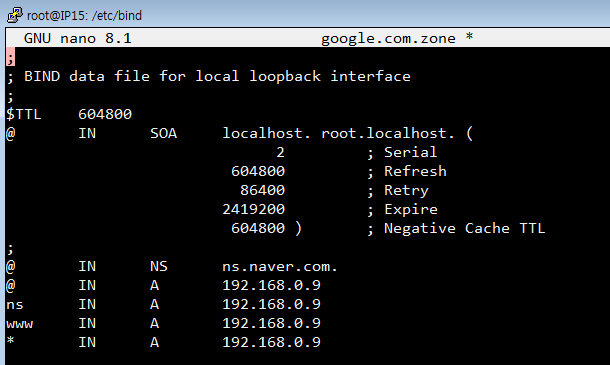Click the '; Refresh' comment

pos(407,172)
